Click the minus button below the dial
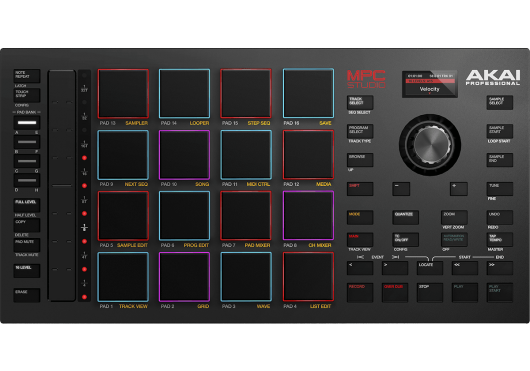Image resolution: width=530 pixels, height=371 pixels. tap(401, 189)
